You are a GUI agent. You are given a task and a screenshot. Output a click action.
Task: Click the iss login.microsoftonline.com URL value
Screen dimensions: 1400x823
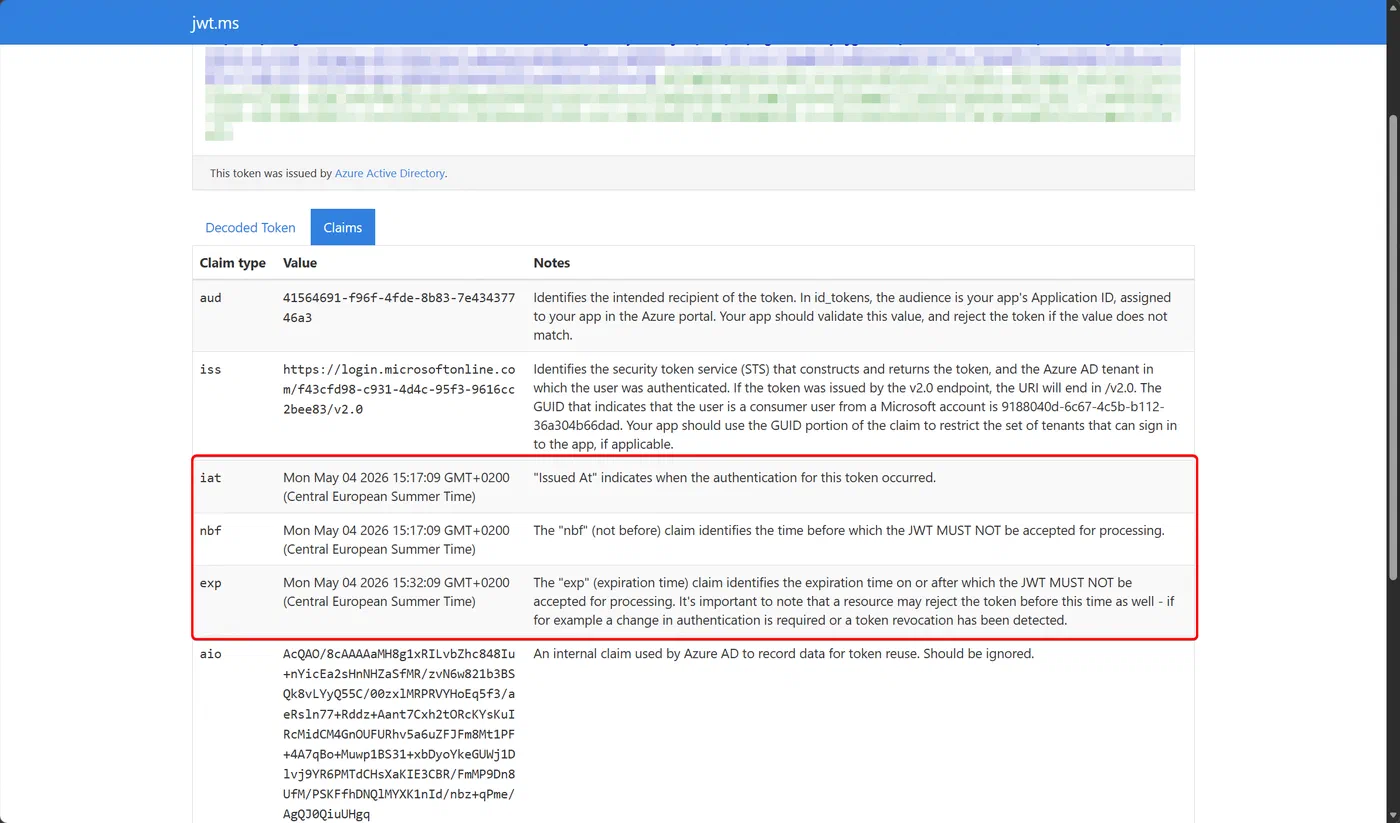coord(399,389)
